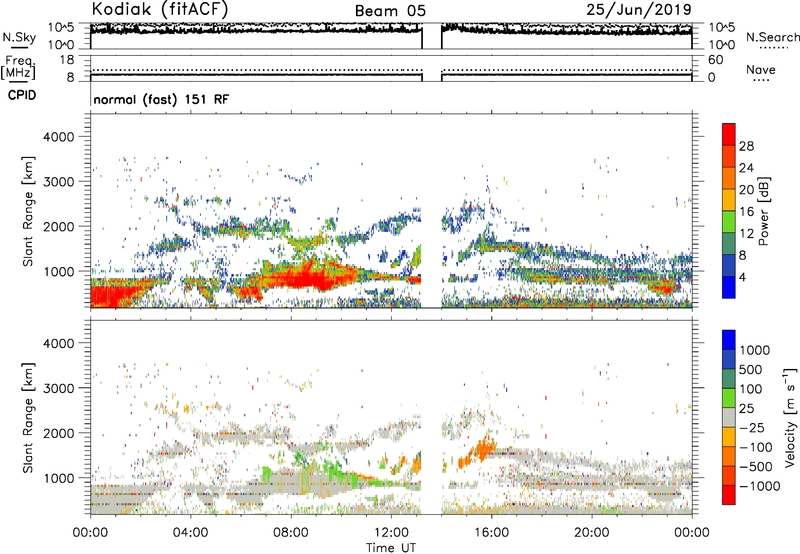The width and height of the screenshot is (800, 554).
Task: Click the top blue Velocity colorbar segment
Action: pos(729,340)
